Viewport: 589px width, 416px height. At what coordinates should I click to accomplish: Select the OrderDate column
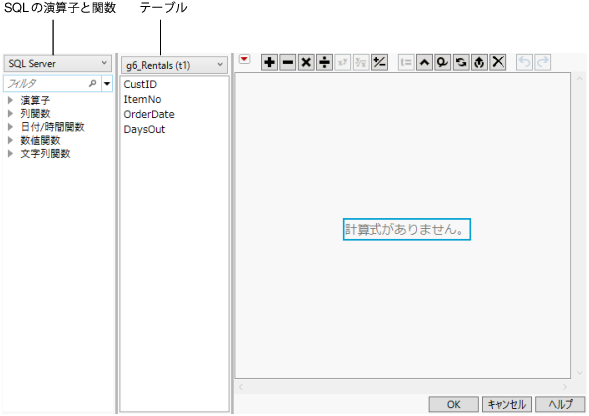pos(149,114)
